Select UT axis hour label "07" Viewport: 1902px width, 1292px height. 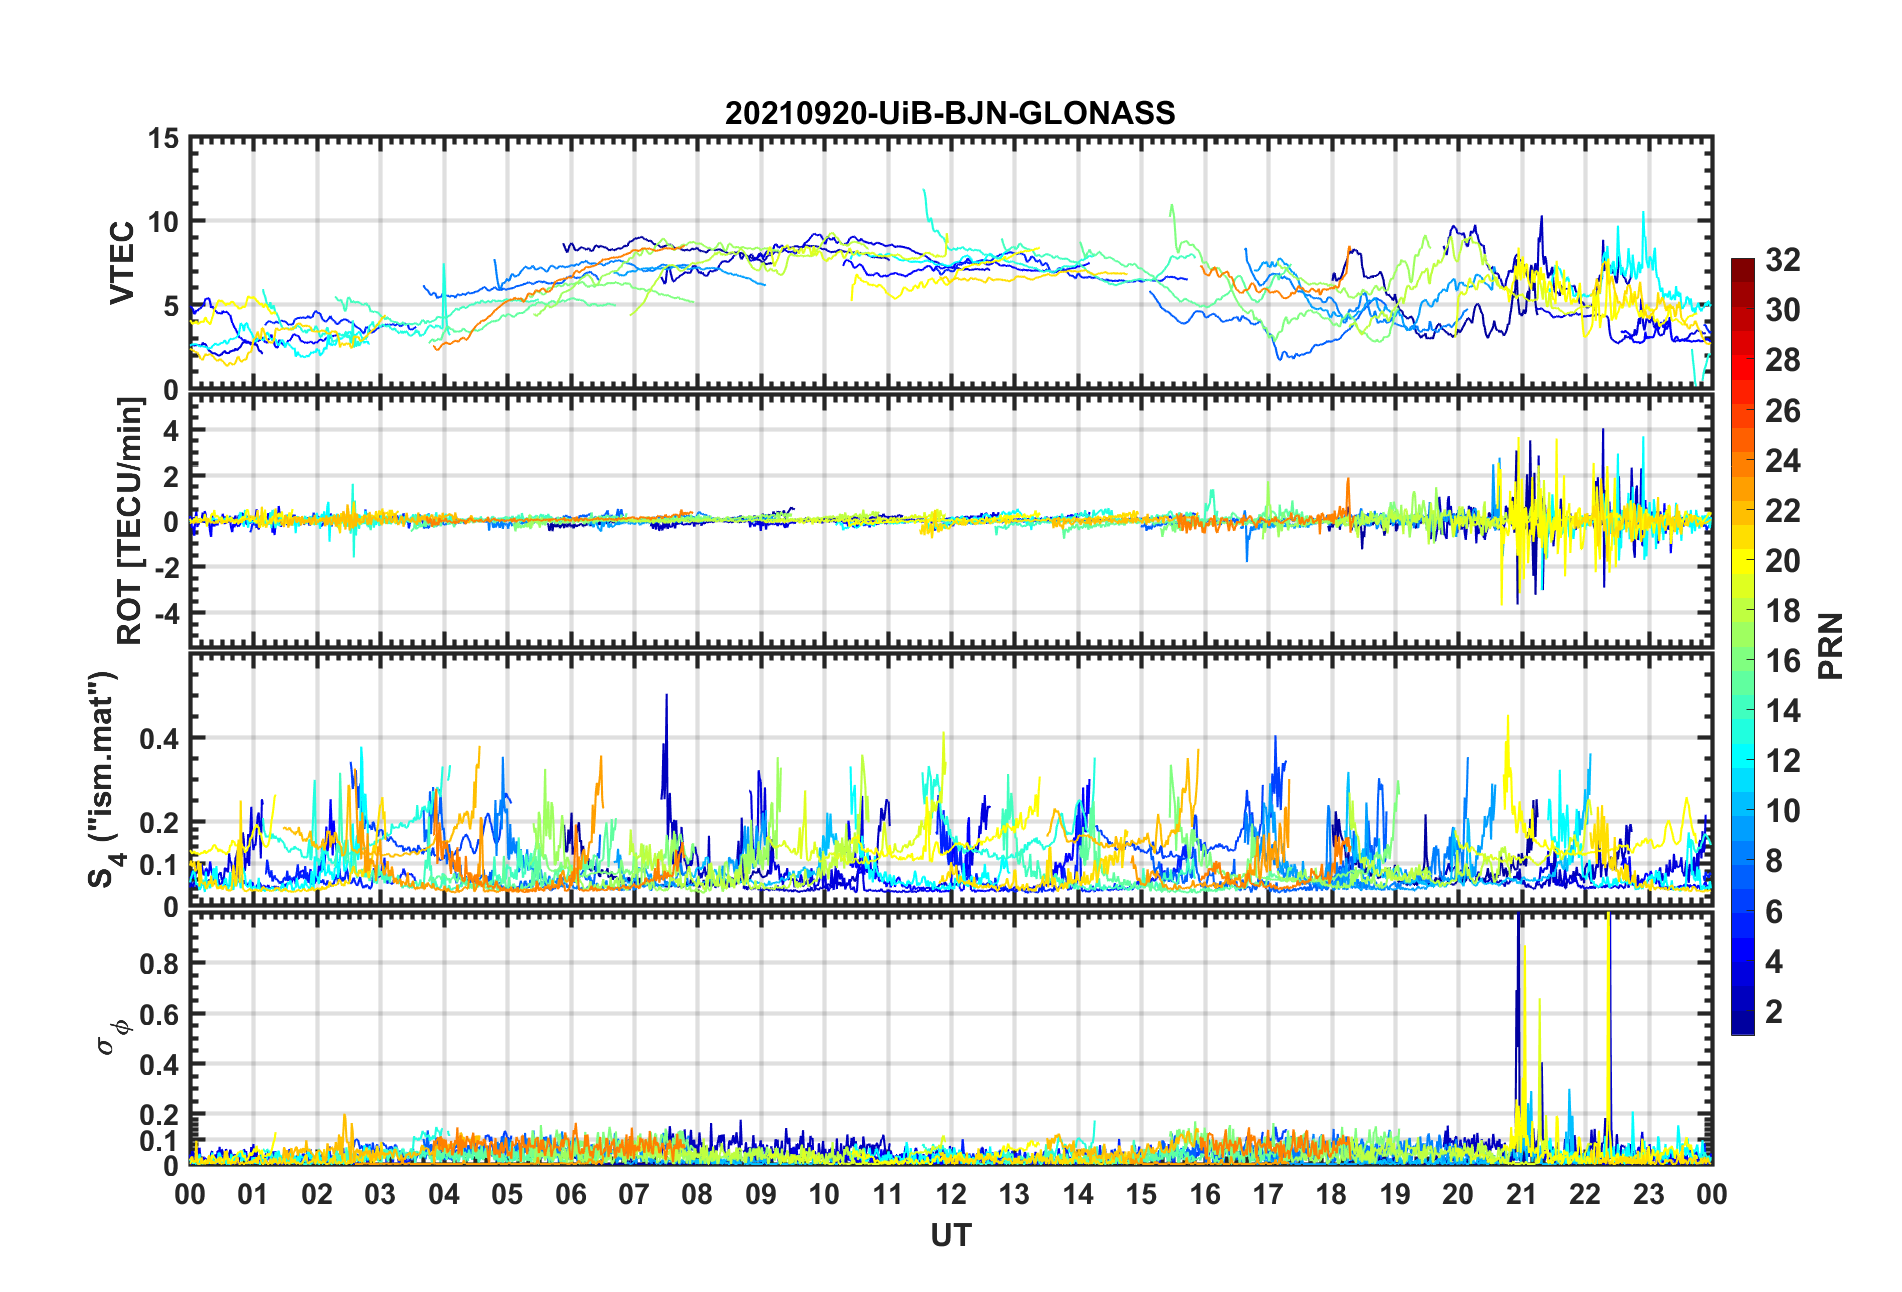tap(634, 1194)
